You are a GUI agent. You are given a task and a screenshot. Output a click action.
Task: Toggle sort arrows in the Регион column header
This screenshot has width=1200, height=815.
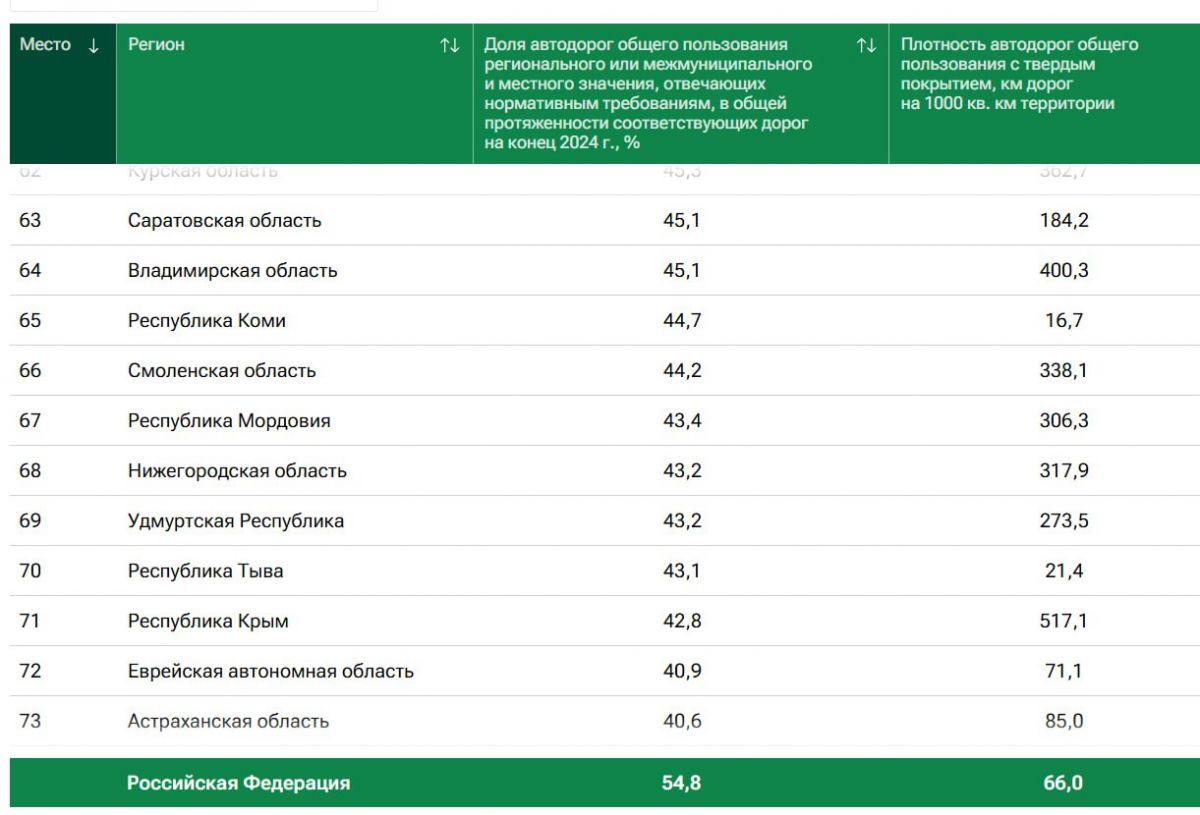click(450, 45)
